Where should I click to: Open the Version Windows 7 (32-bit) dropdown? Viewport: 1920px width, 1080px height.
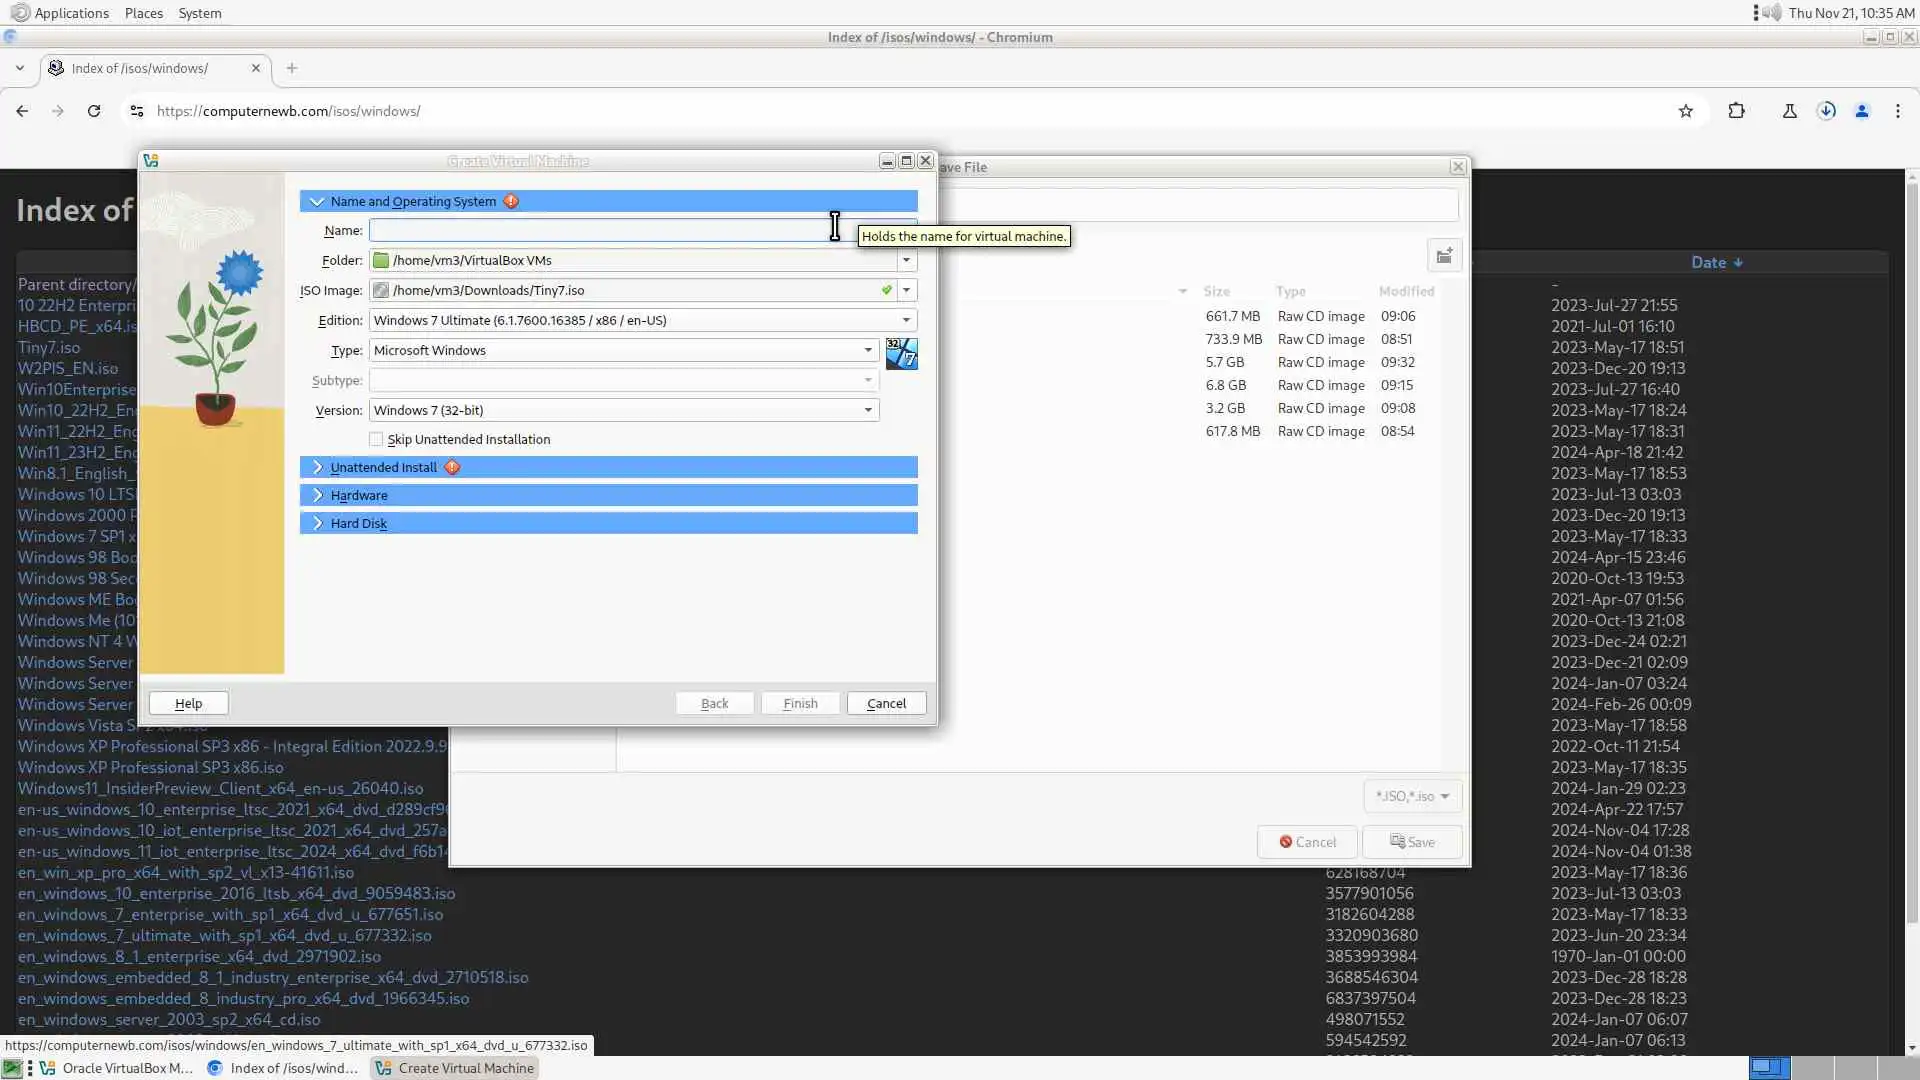pos(867,411)
